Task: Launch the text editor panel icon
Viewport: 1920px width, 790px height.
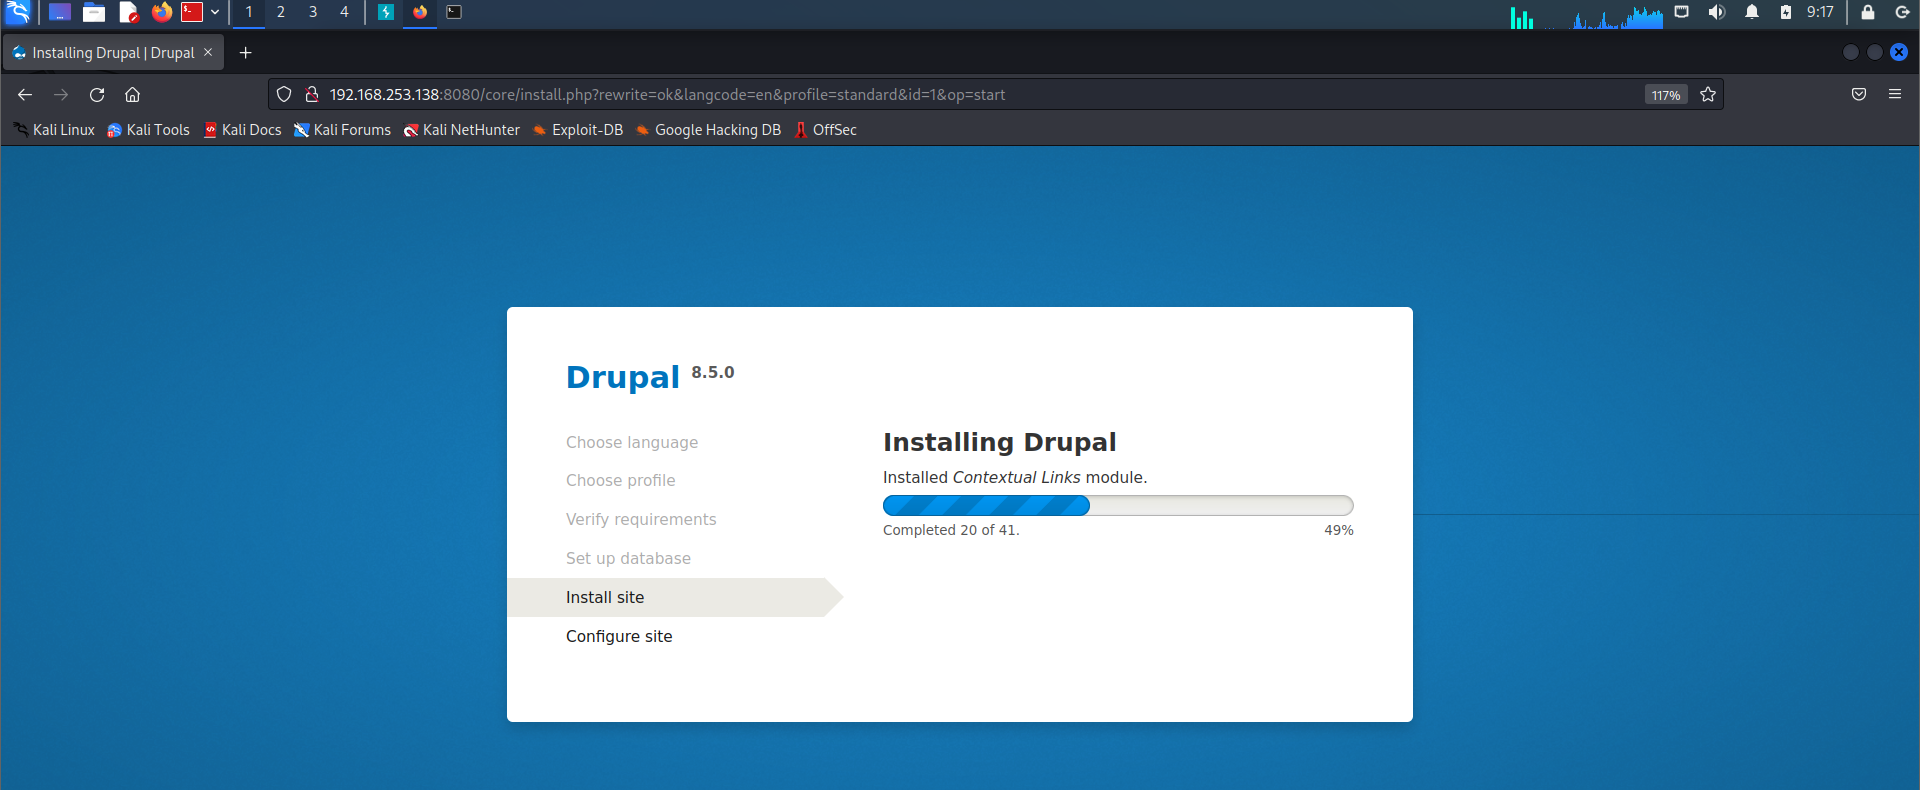Action: [x=128, y=12]
